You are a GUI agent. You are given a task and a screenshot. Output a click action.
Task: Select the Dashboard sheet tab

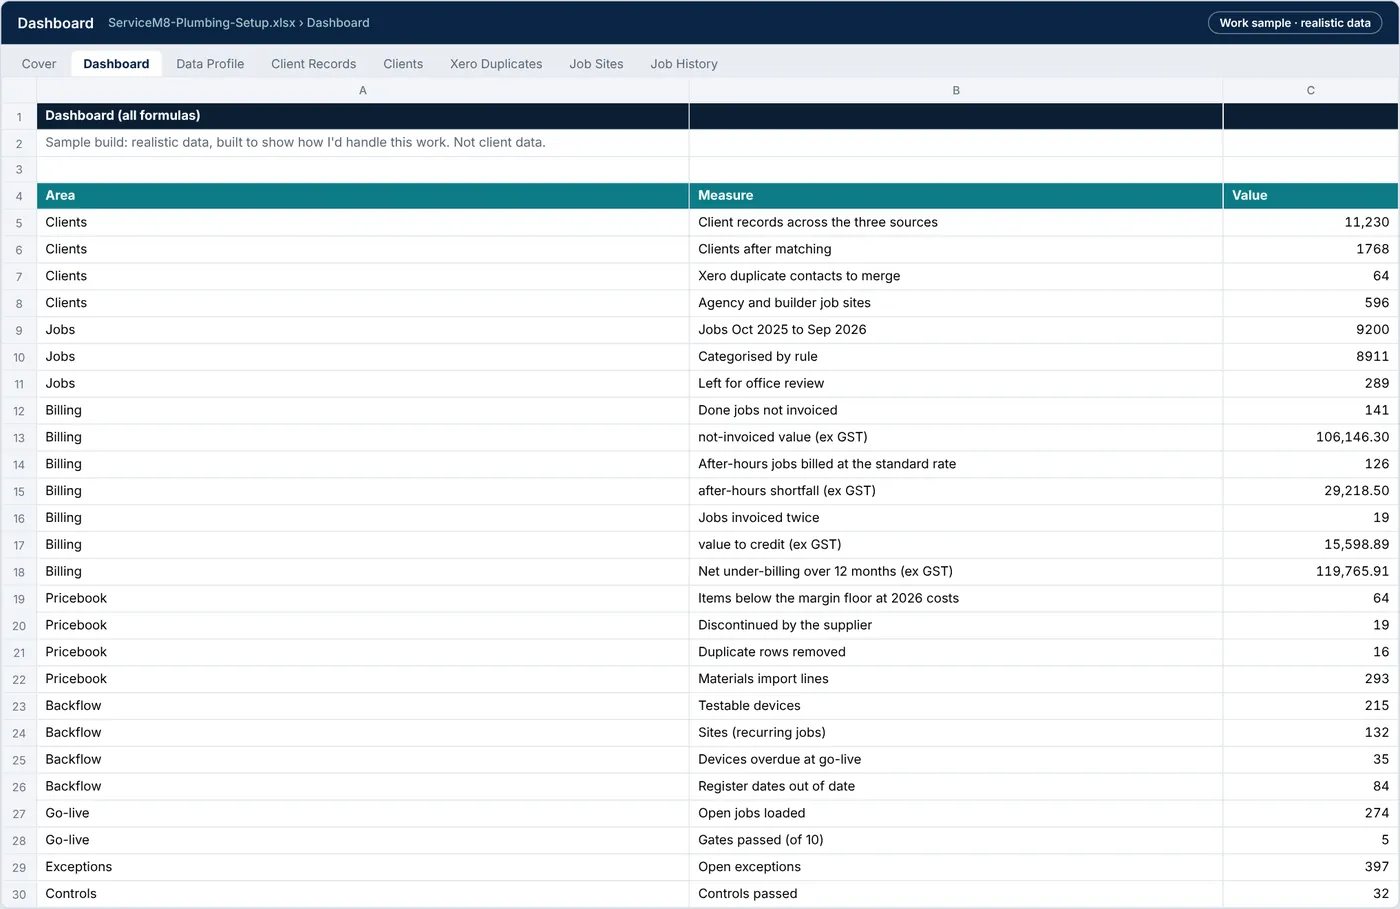click(x=116, y=63)
